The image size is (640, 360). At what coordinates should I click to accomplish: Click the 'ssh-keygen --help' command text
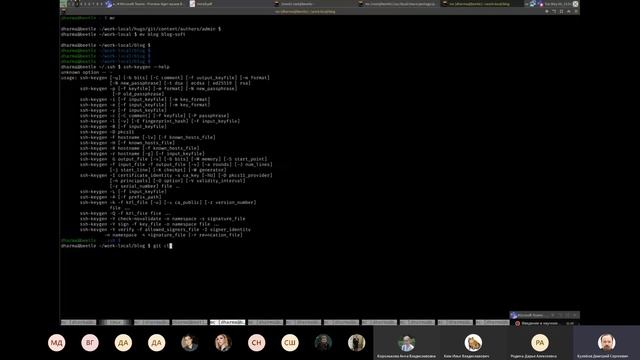point(146,67)
